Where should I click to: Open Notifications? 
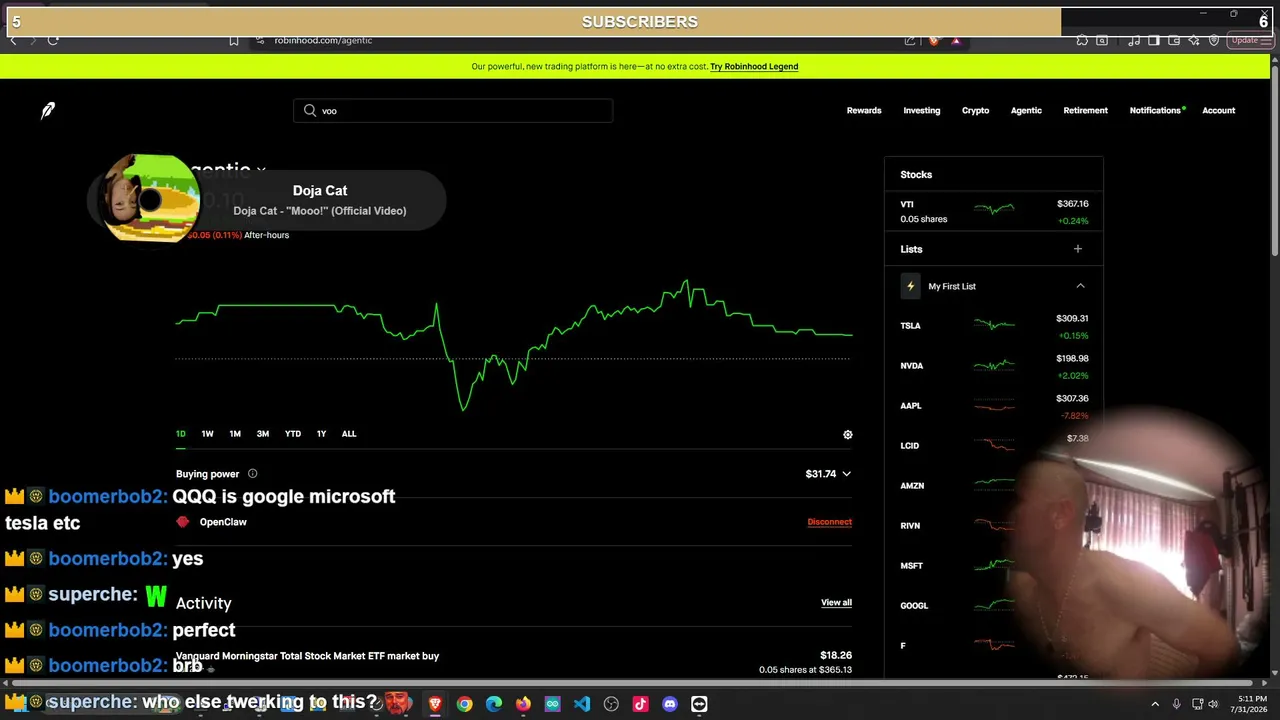(1155, 110)
